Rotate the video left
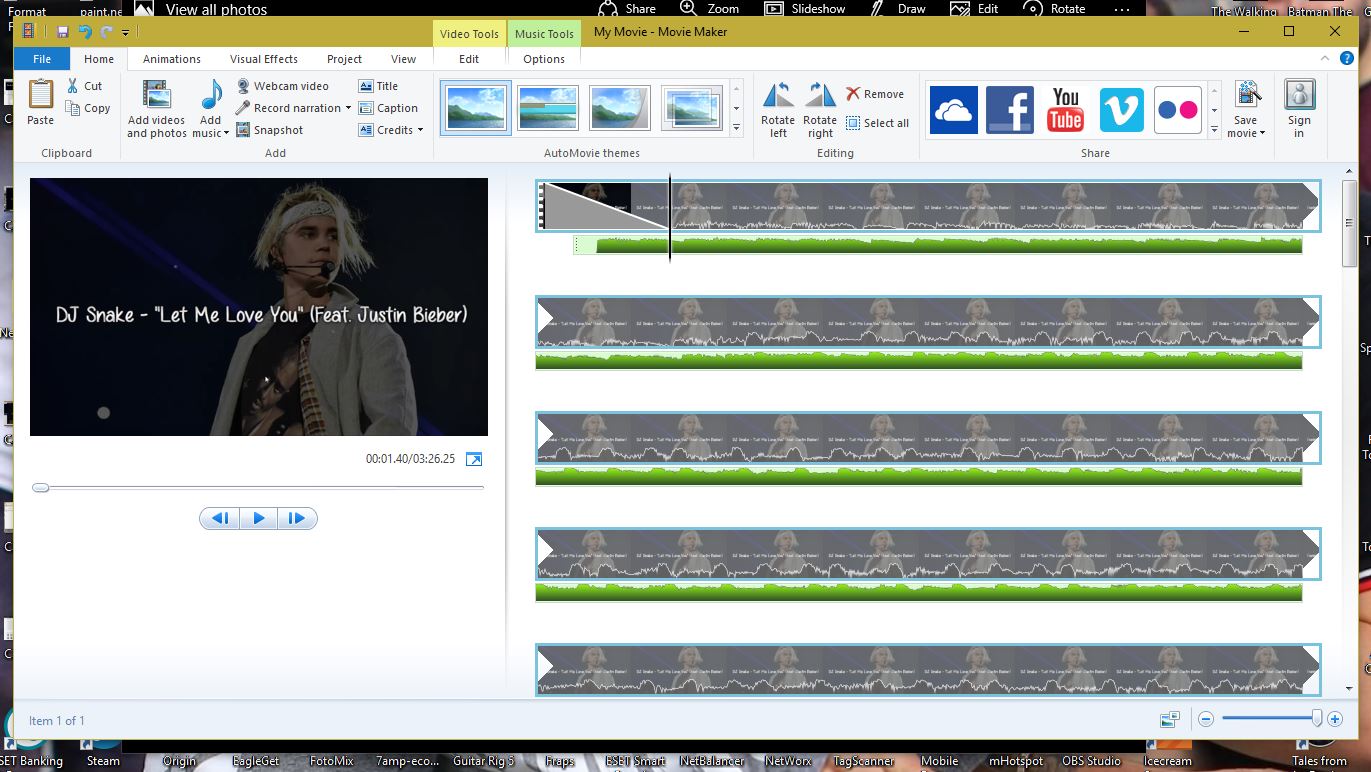The width and height of the screenshot is (1371, 772). tap(778, 109)
